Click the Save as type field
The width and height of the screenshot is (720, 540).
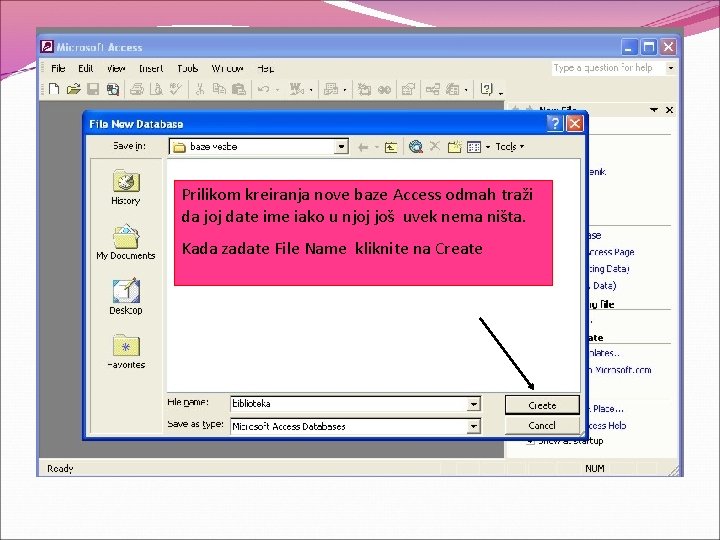point(349,427)
